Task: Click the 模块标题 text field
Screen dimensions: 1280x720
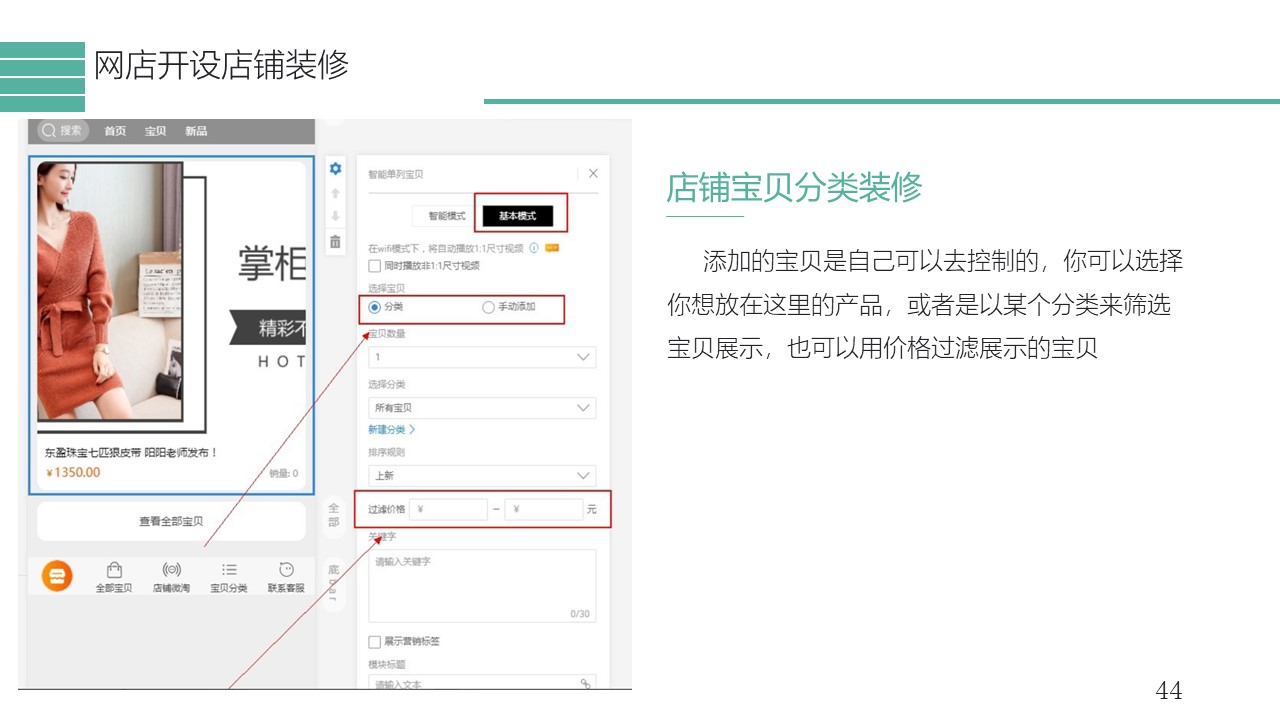Action: click(482, 683)
